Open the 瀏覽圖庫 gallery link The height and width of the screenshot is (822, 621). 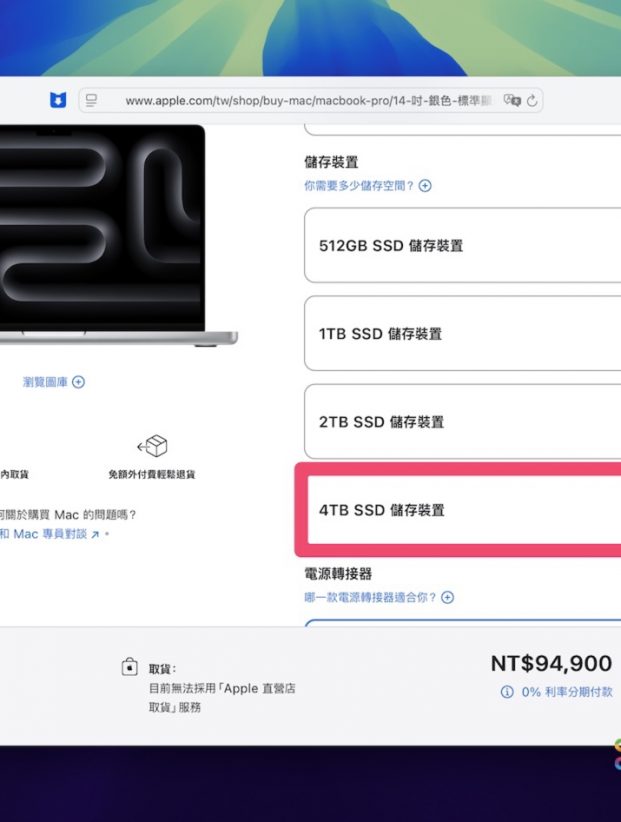coord(47,382)
